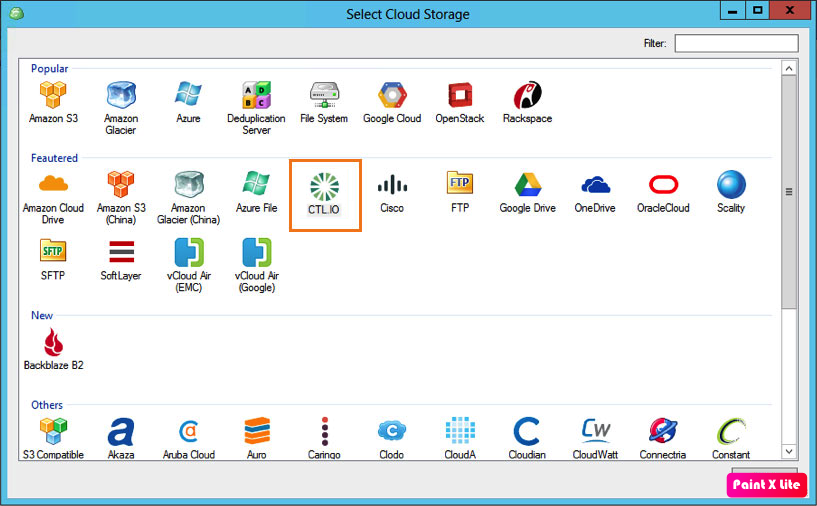817x506 pixels.
Task: Select OneDrive storage icon
Action: point(596,184)
